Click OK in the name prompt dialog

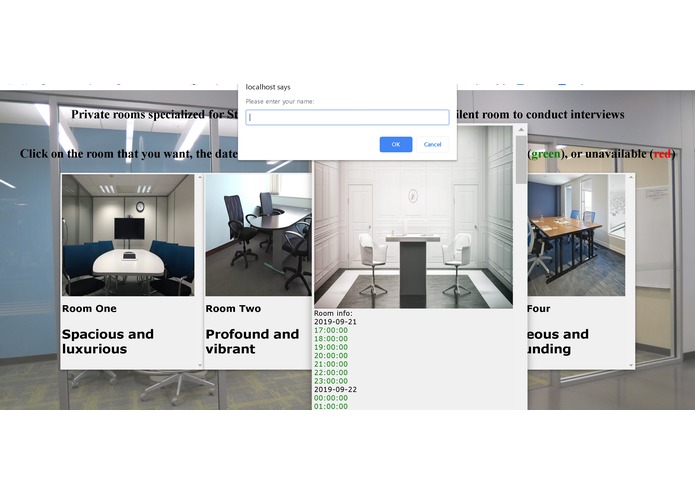pyautogui.click(x=396, y=144)
